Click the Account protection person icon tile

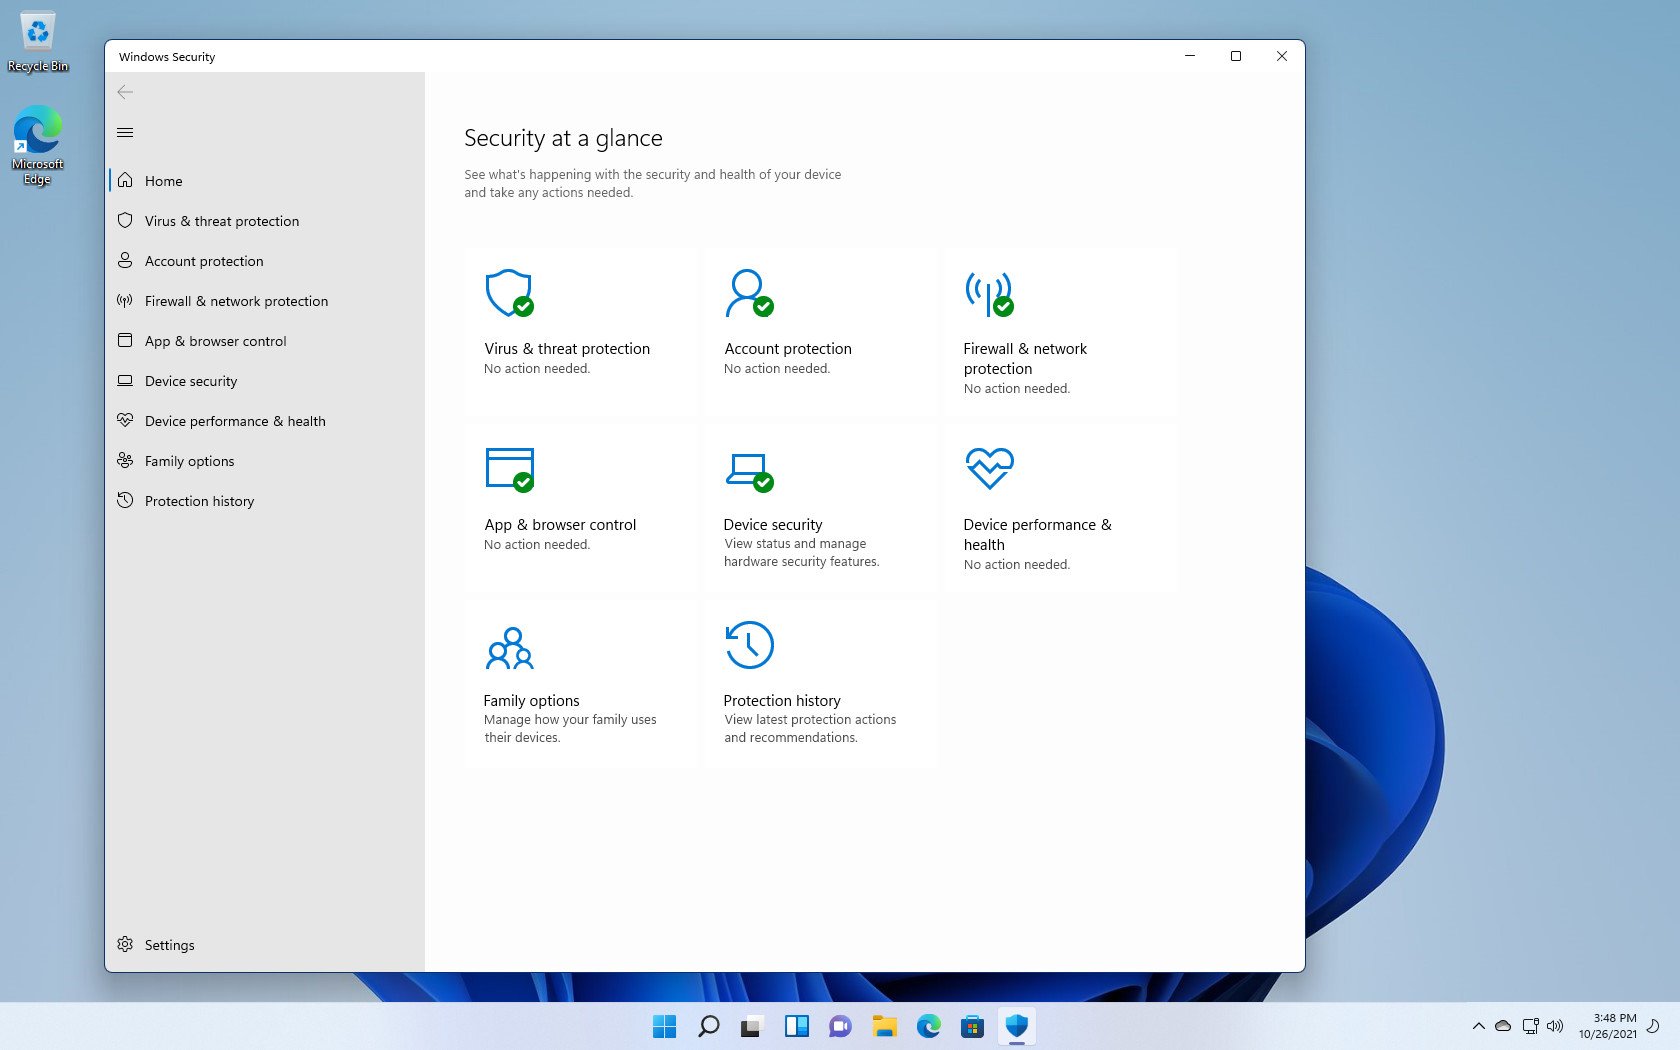click(x=750, y=293)
